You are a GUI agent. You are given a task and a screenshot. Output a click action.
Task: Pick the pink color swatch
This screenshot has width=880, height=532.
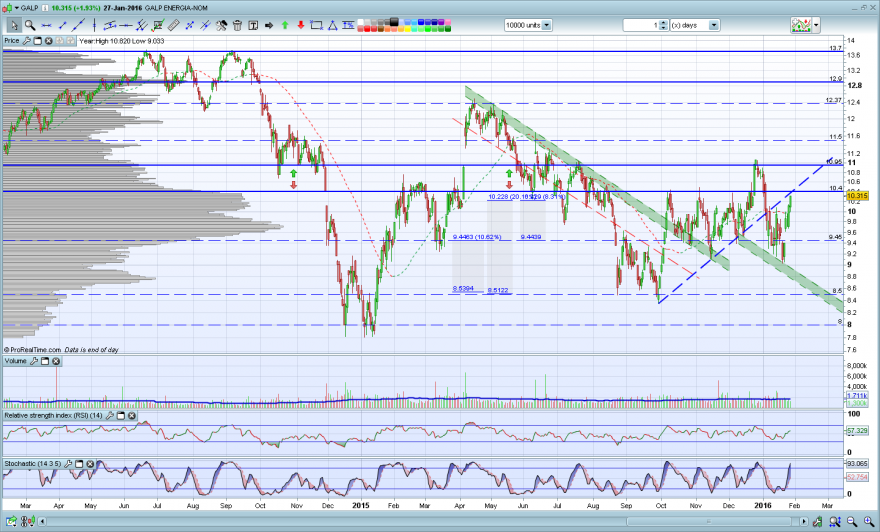447,22
